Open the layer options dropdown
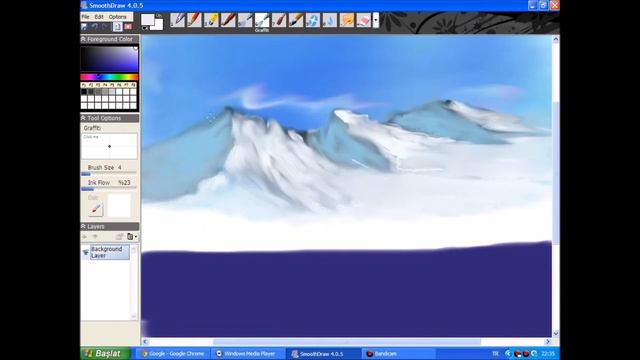This screenshot has height=360, width=640. point(132,237)
